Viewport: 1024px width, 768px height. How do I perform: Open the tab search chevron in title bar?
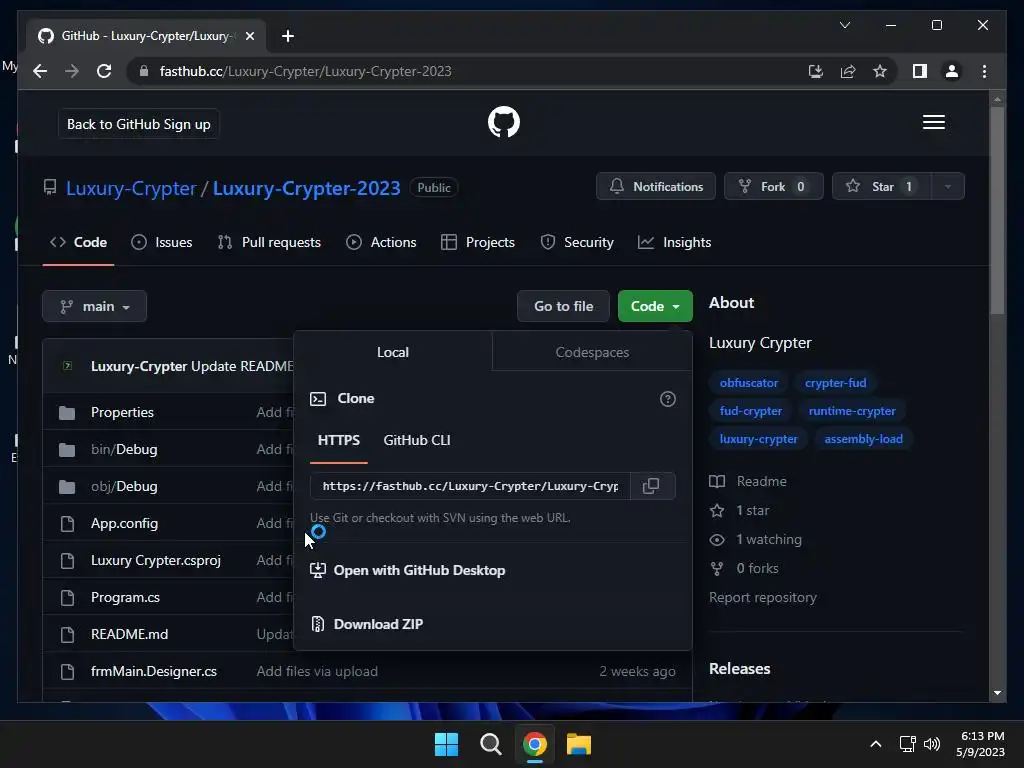(844, 25)
